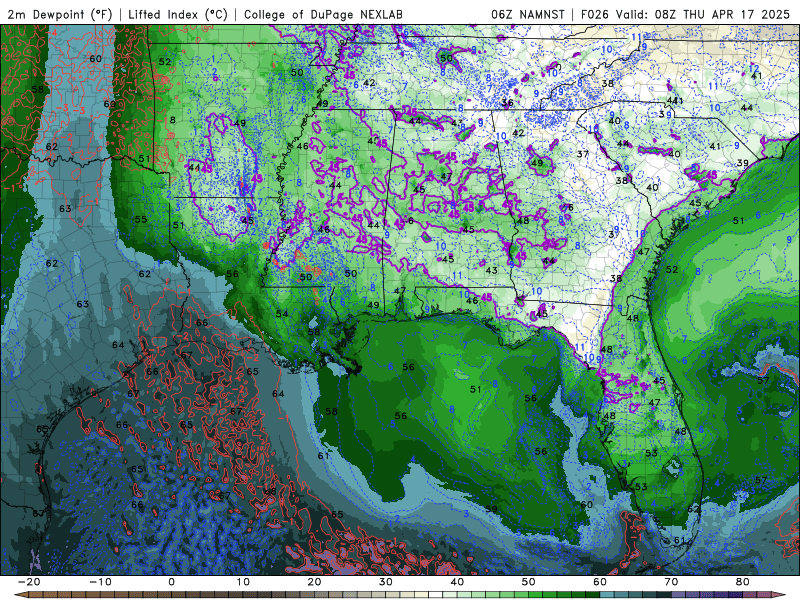Click the dewpoint value '36' on the map

pyautogui.click(x=507, y=103)
